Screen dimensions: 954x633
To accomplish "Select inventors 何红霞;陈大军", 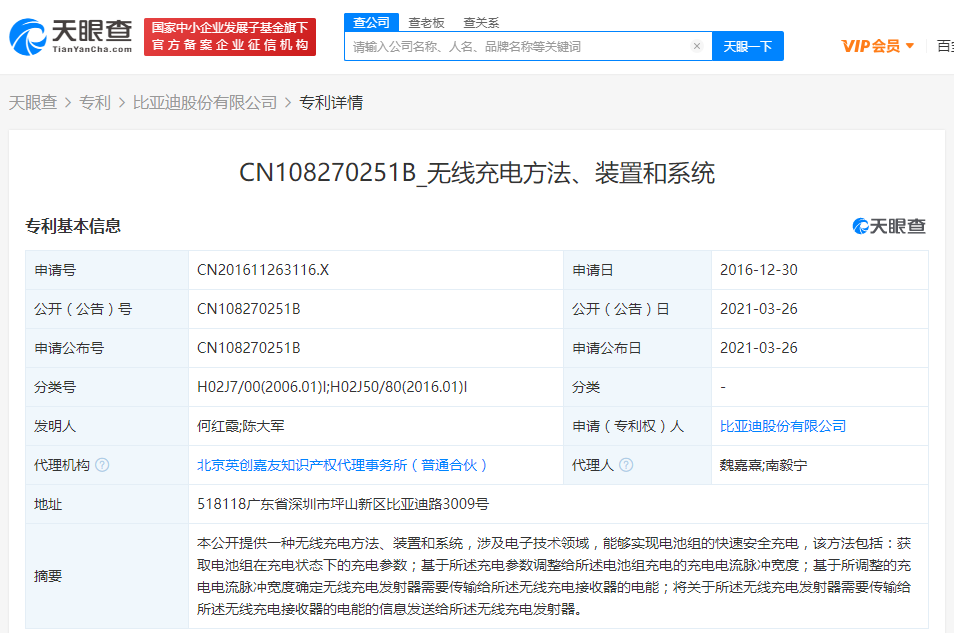I will click(240, 426).
